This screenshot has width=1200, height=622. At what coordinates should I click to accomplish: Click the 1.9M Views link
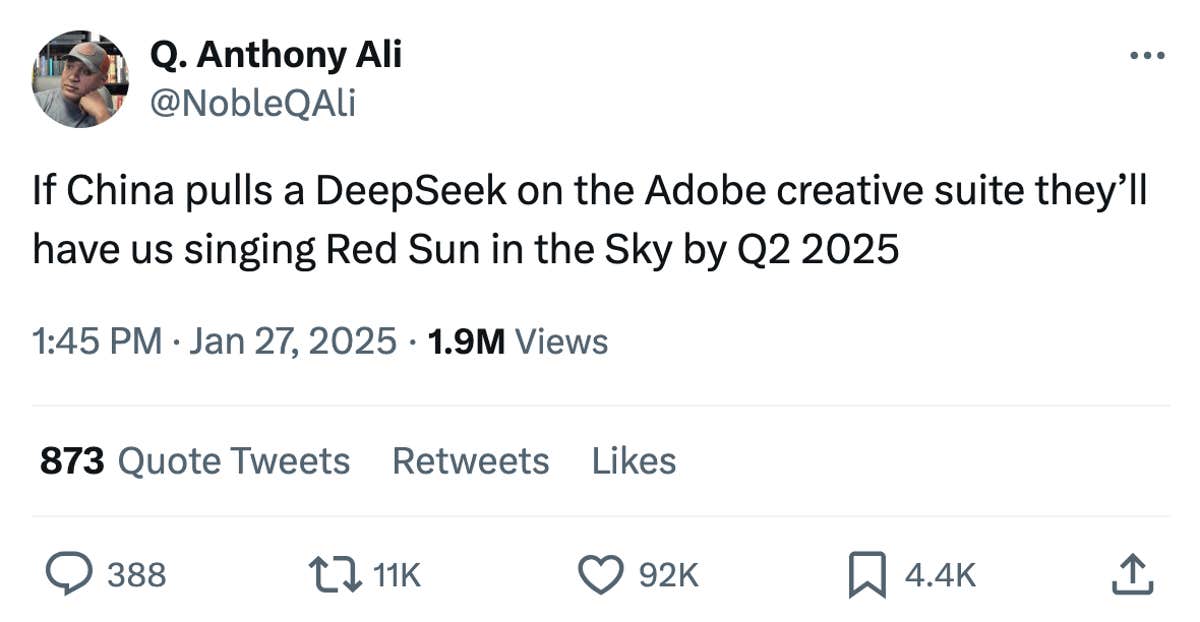tap(516, 341)
